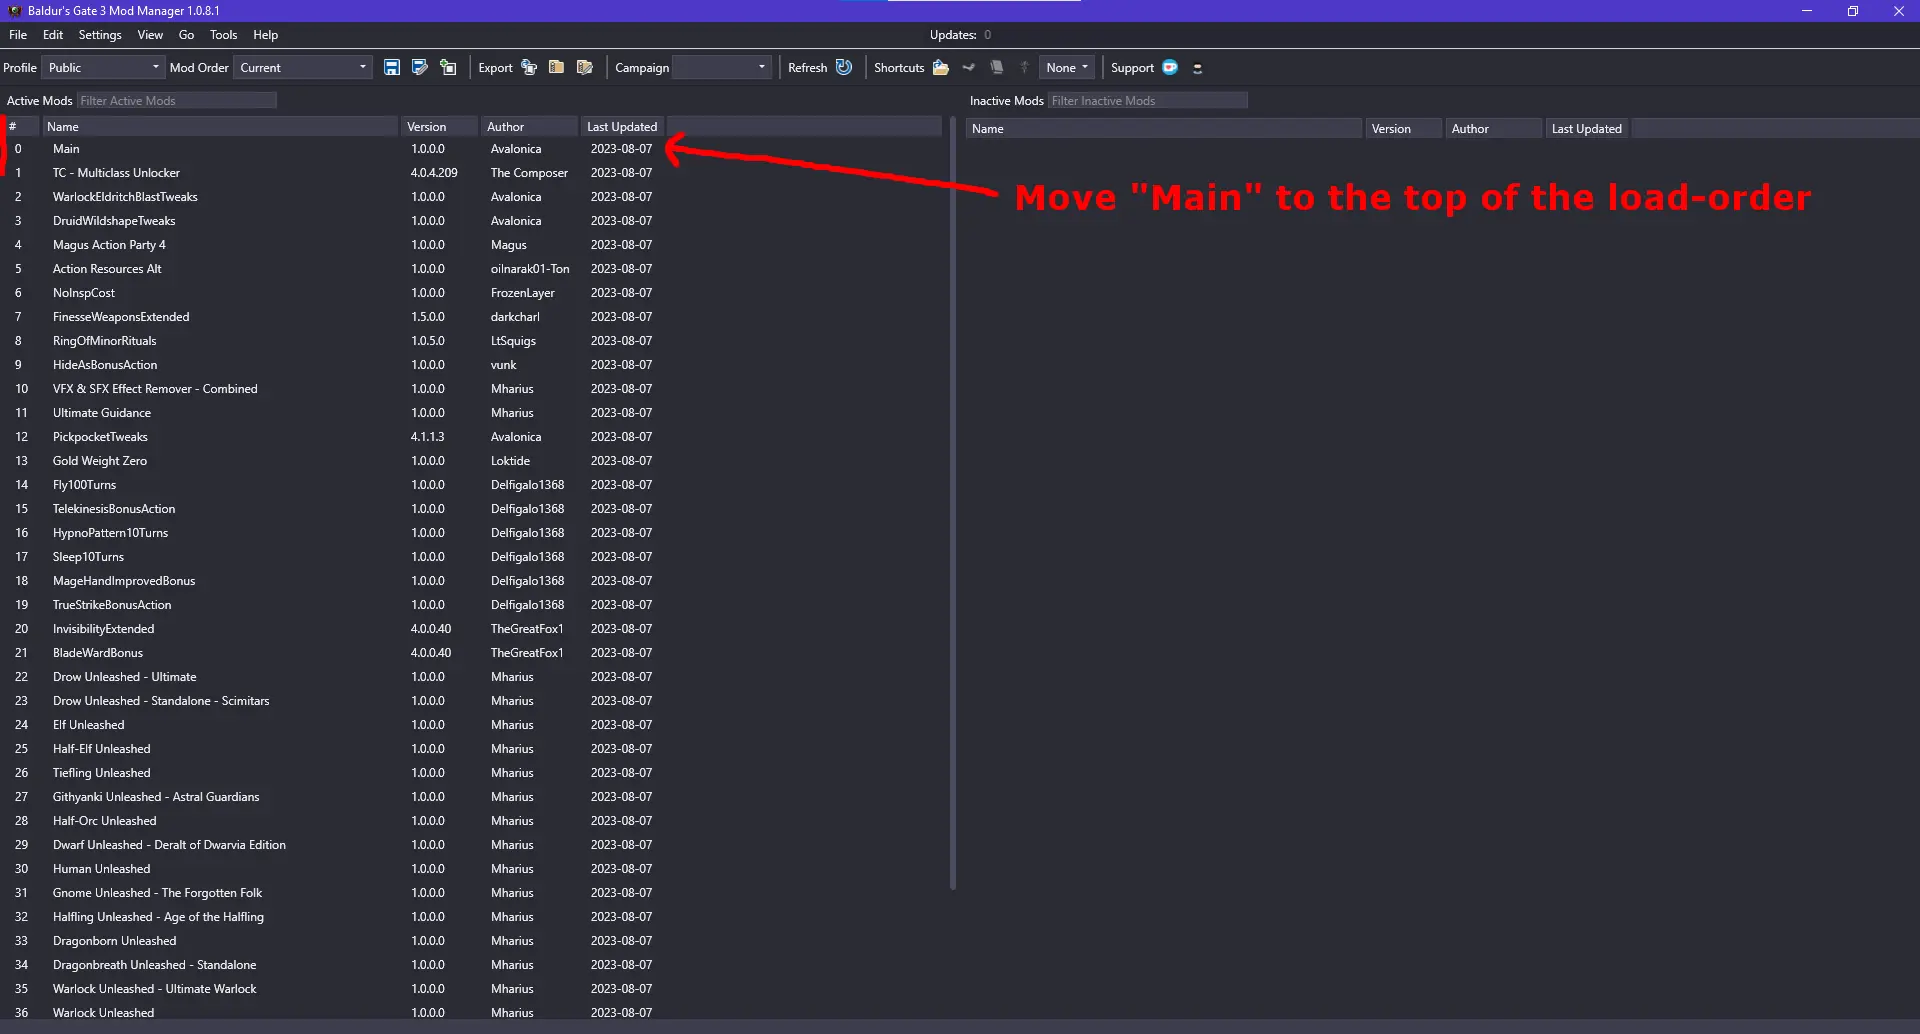Select RingOfMinorRituals mod
The image size is (1920, 1034).
470,341
